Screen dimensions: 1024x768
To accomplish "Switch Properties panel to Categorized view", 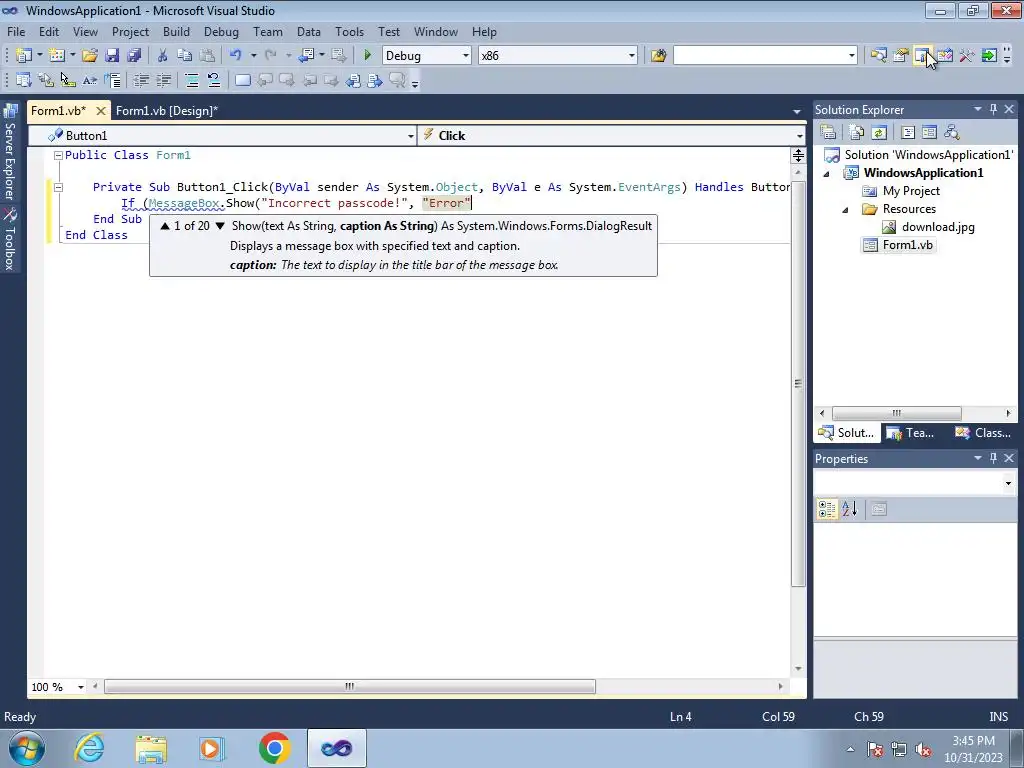I will click(827, 509).
